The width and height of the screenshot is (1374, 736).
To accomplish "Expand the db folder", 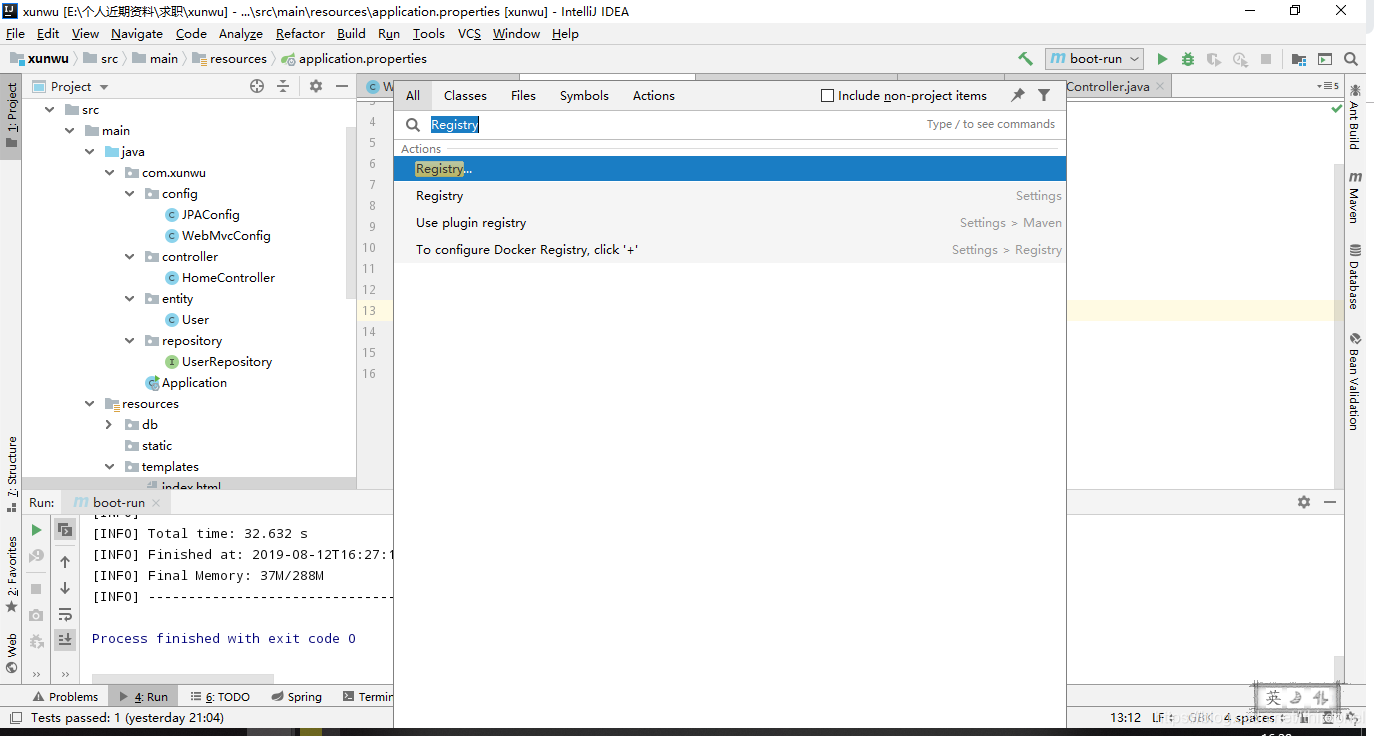I will click(x=109, y=425).
